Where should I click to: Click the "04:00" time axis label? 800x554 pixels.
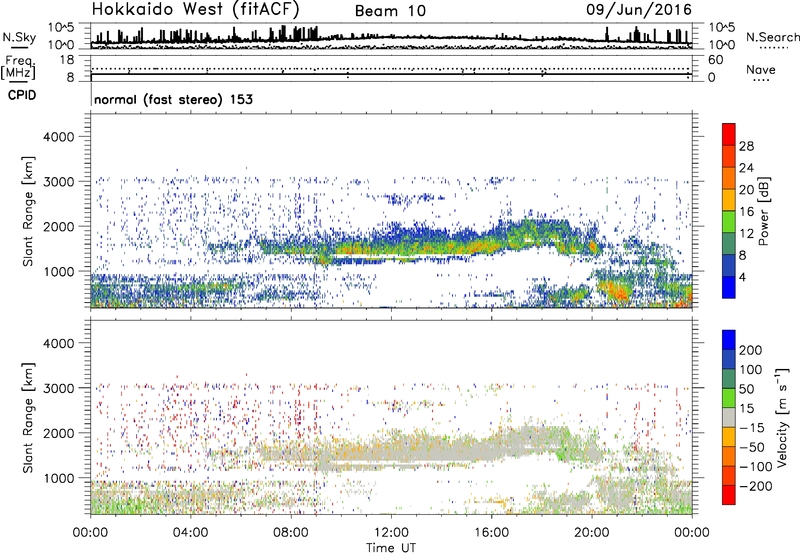[x=190, y=533]
